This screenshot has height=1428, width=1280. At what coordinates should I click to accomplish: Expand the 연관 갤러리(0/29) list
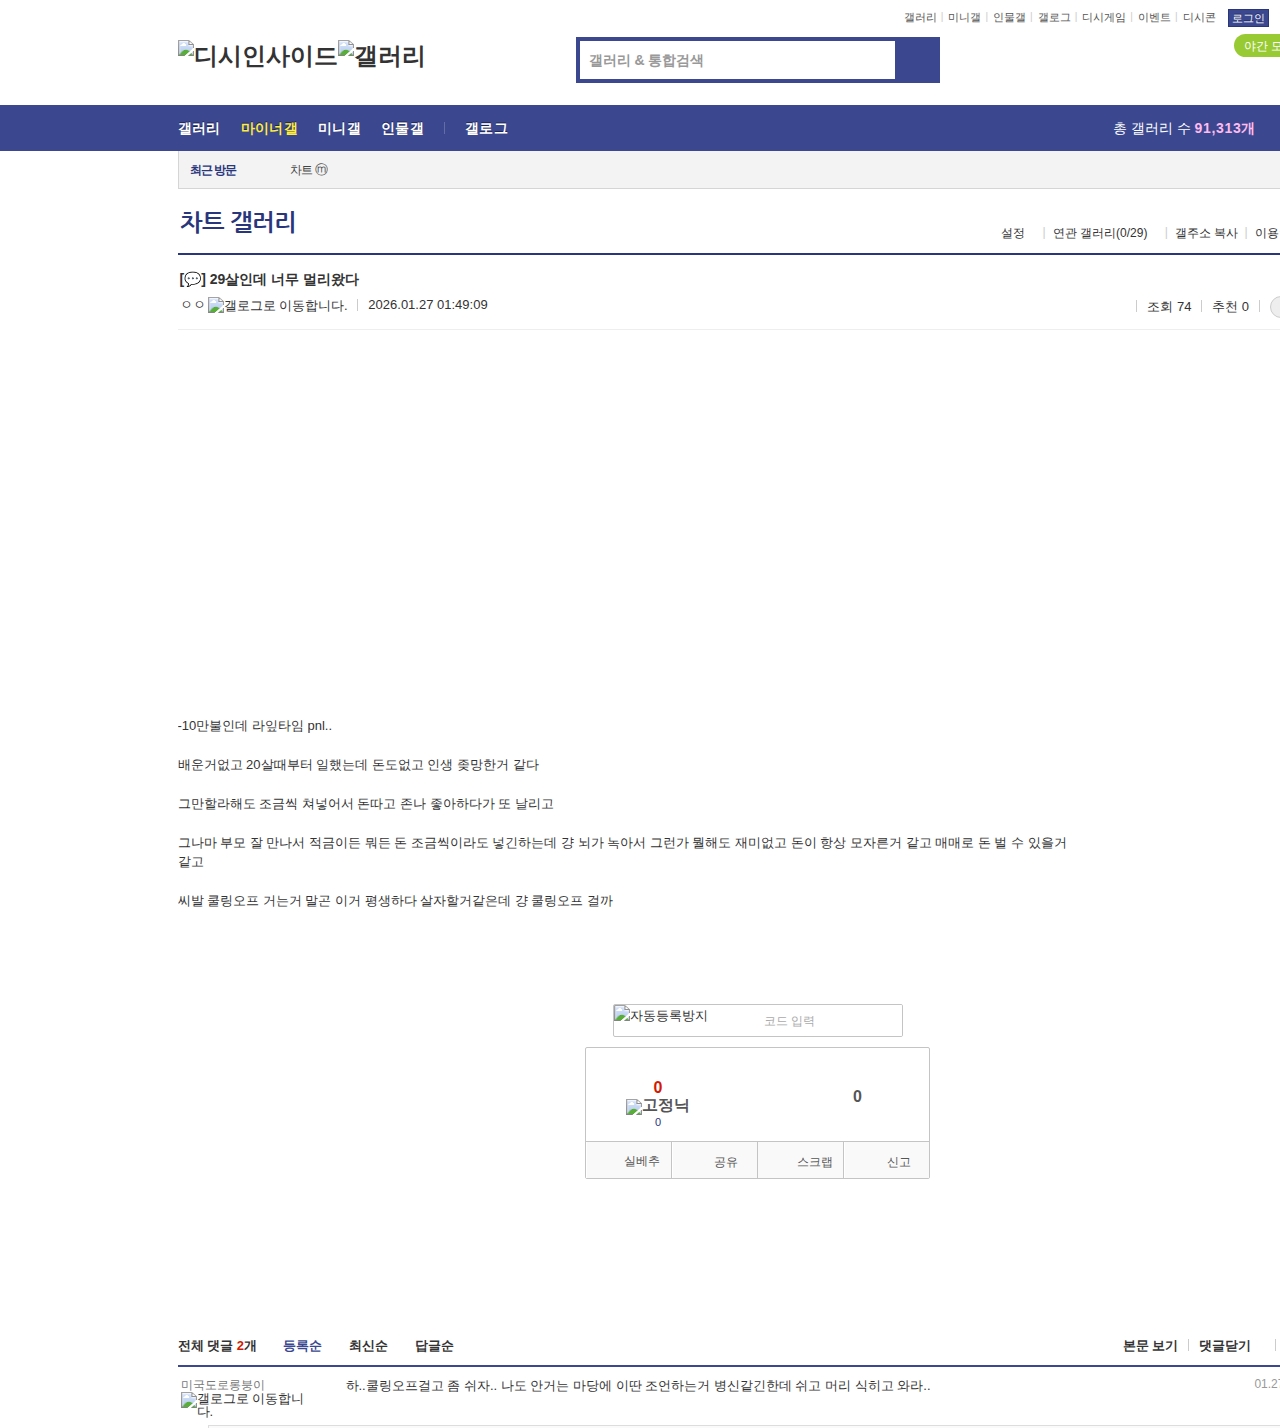[x=1100, y=233]
